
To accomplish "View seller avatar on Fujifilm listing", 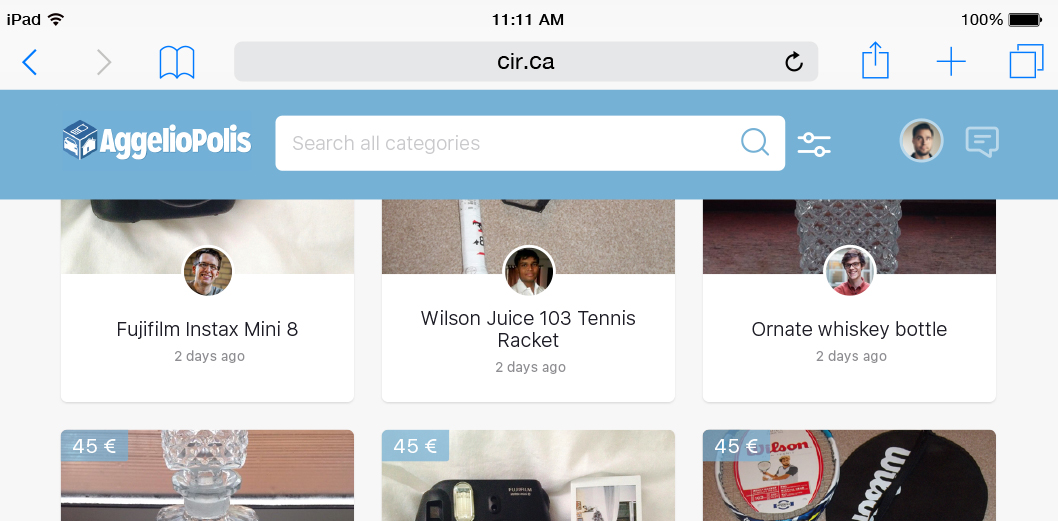I will [208, 271].
